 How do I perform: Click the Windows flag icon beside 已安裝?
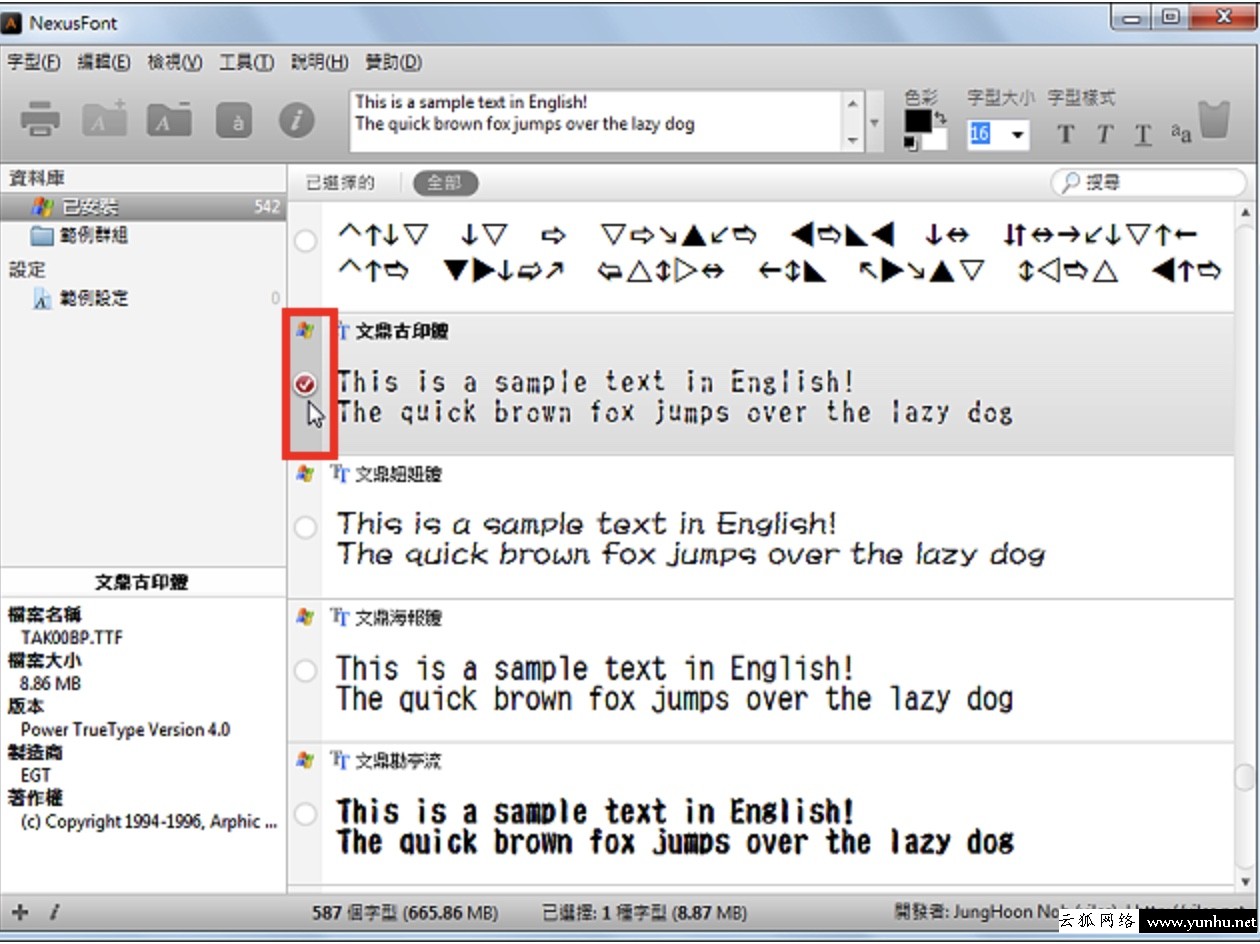[x=41, y=207]
